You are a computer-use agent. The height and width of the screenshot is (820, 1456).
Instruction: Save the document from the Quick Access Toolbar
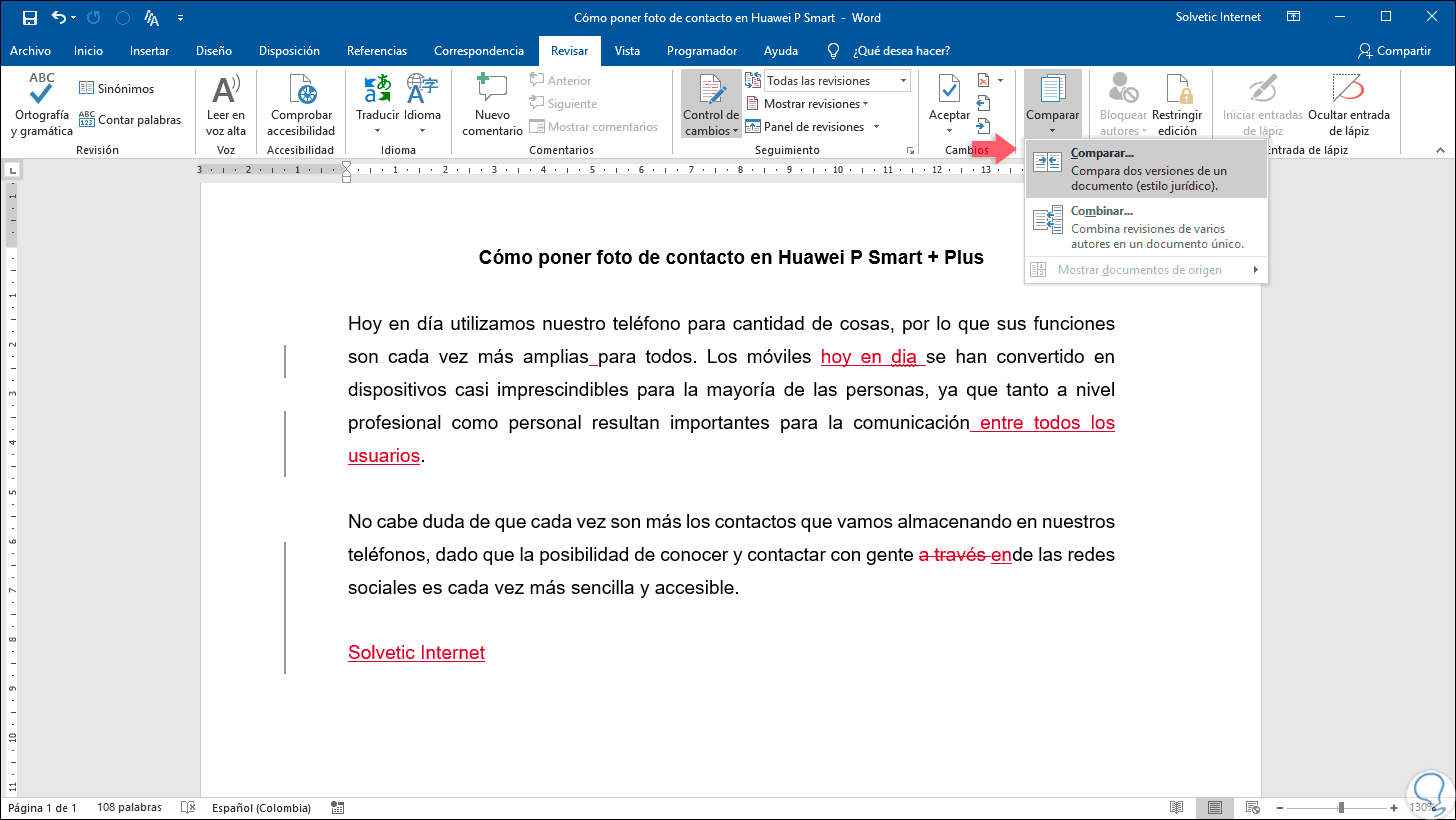(29, 17)
